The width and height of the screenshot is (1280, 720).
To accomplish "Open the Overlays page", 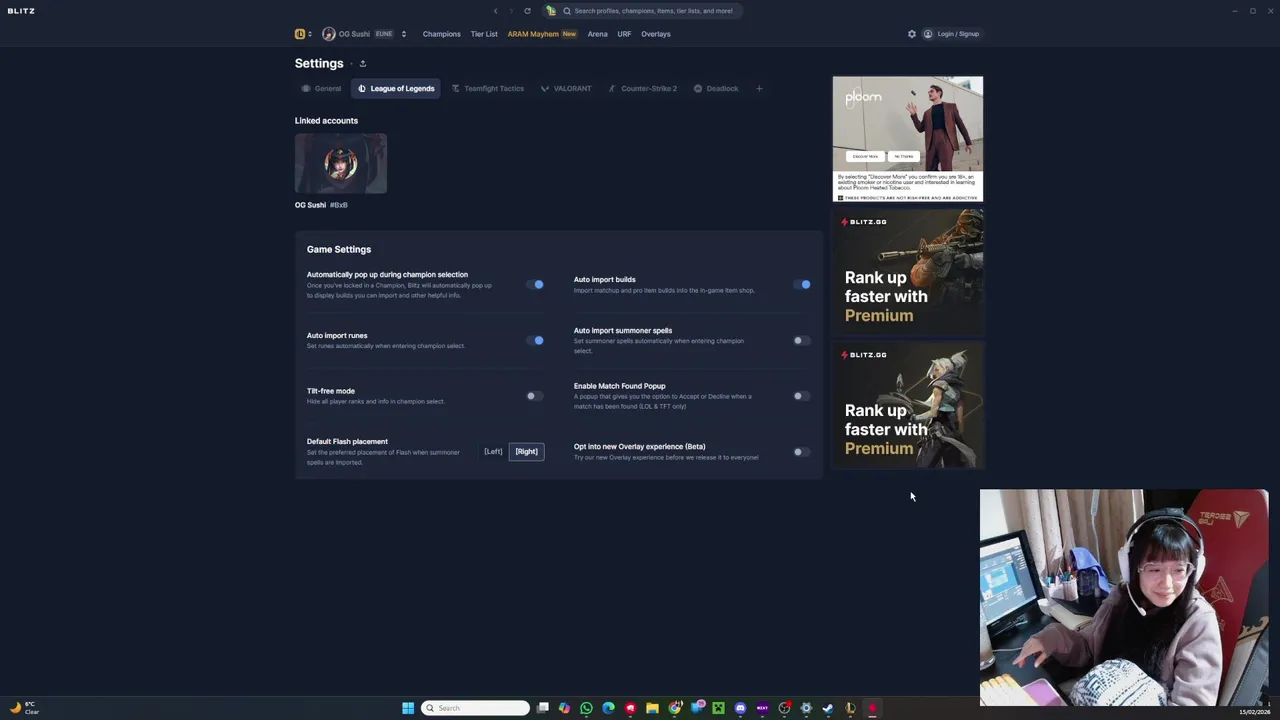I will point(656,34).
